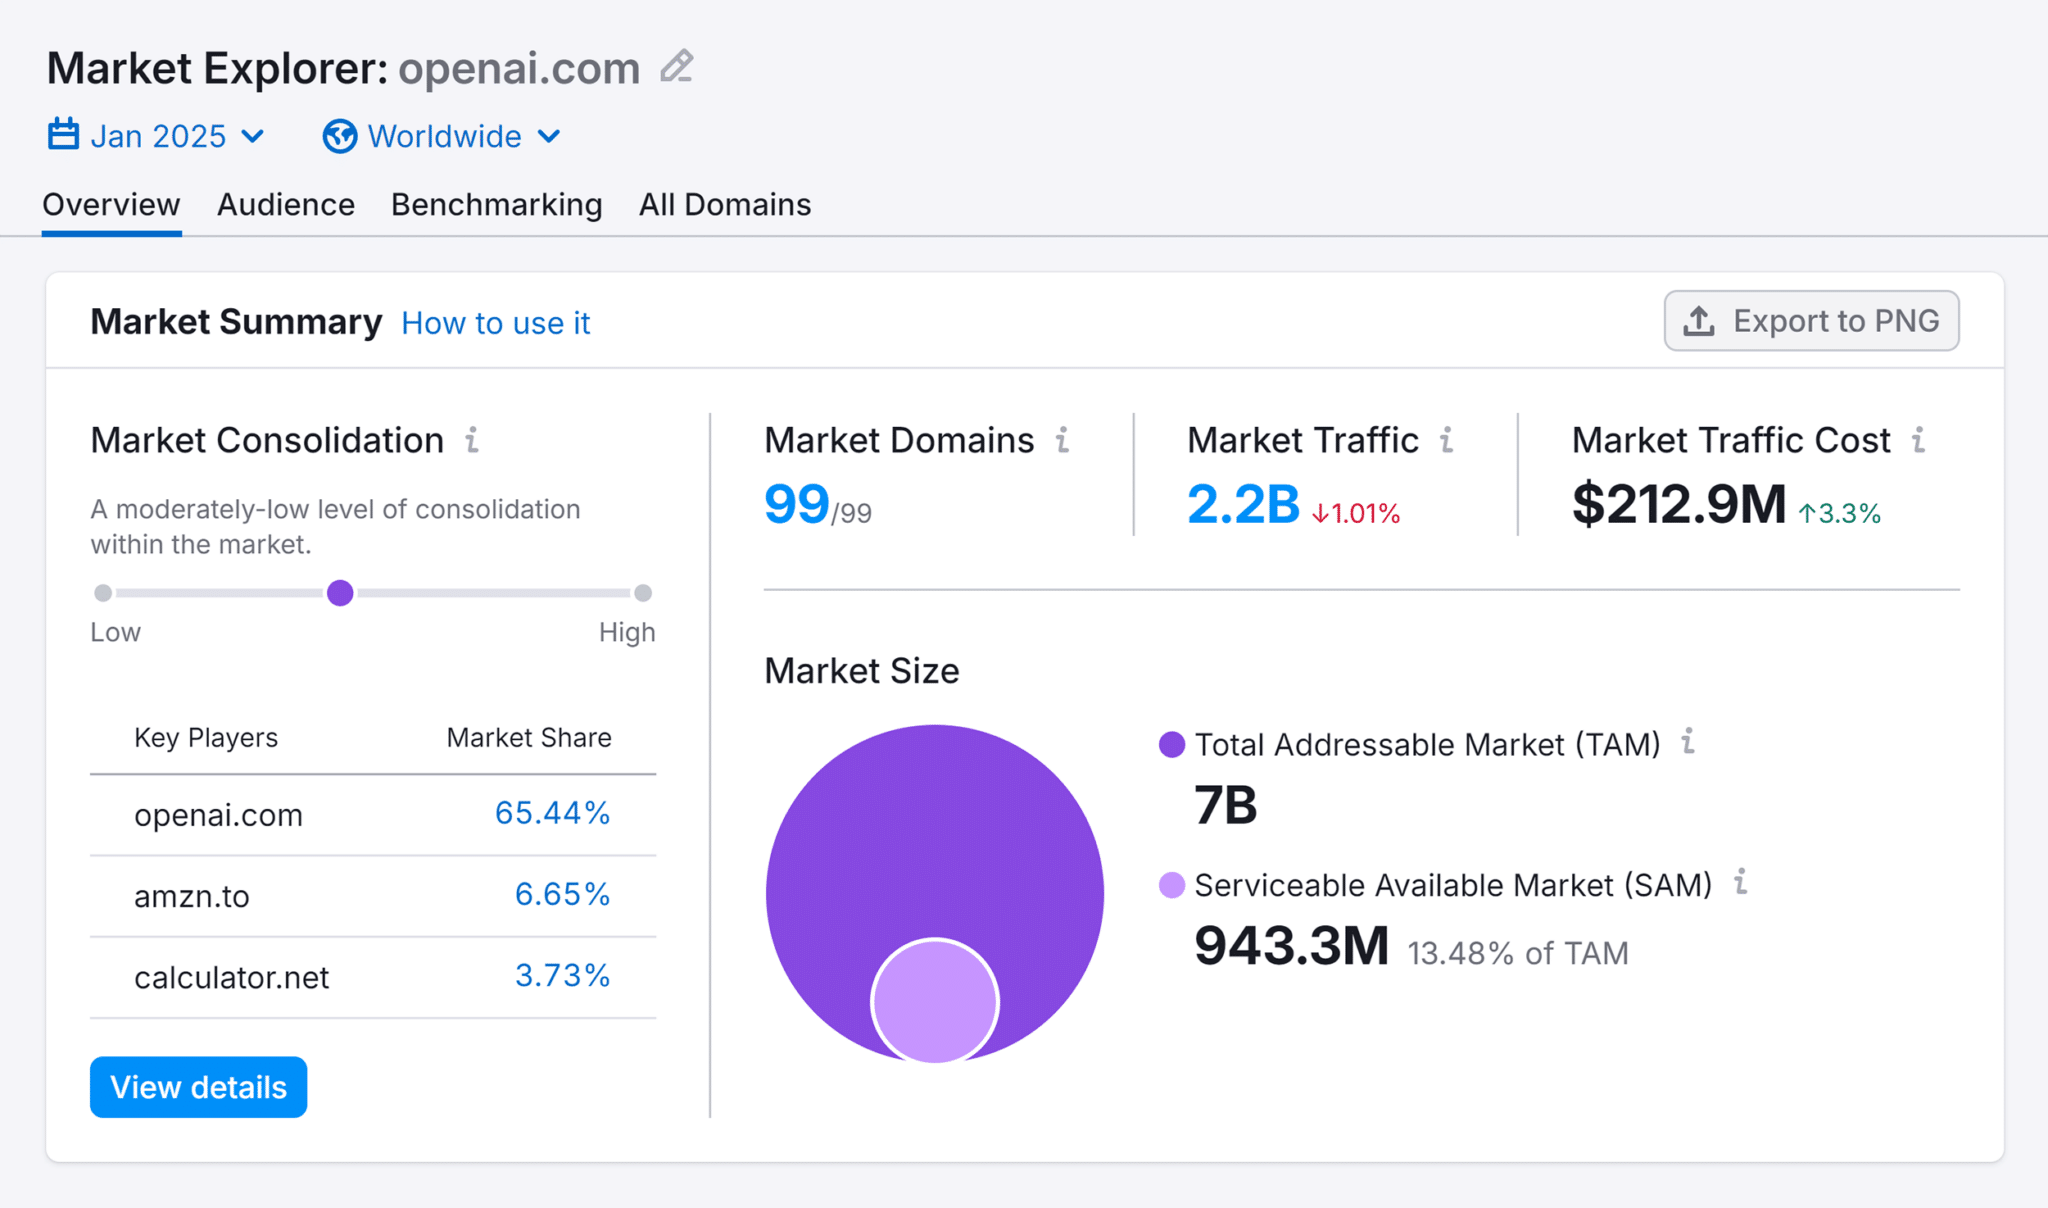
Task: Click the 2.2B market traffic value
Action: point(1243,504)
